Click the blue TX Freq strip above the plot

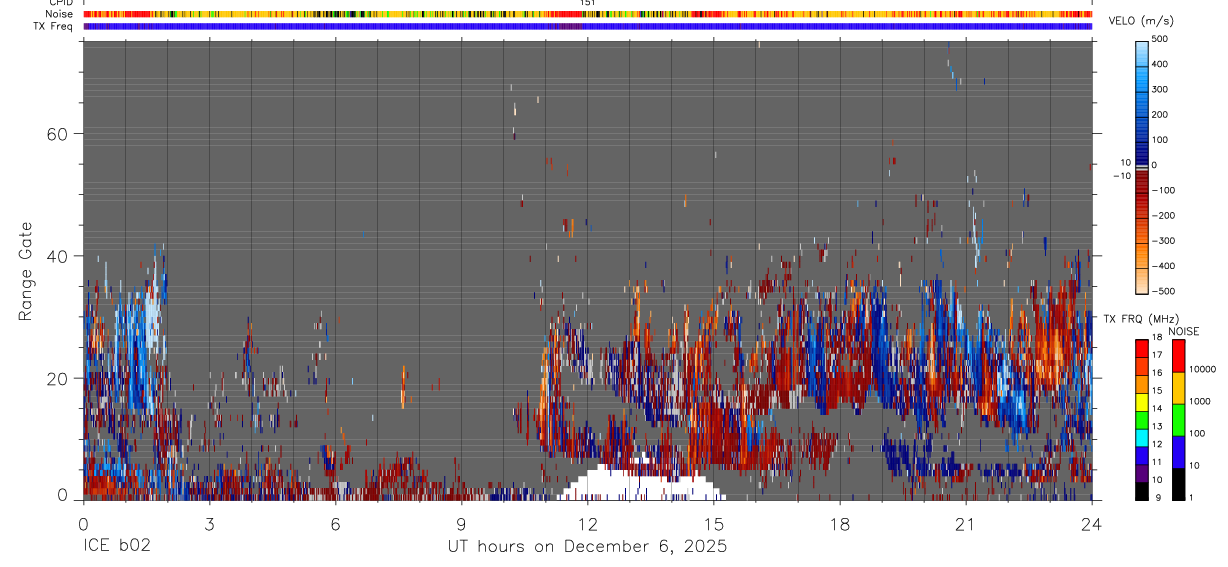588,26
